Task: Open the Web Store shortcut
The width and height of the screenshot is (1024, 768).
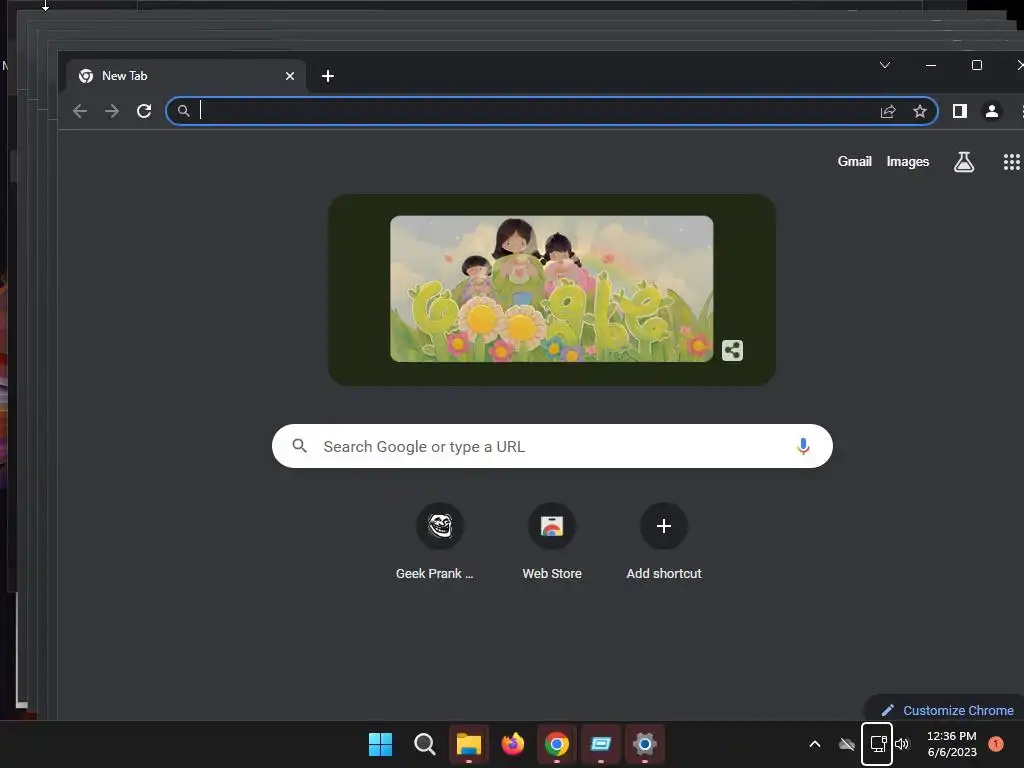Action: pos(552,541)
